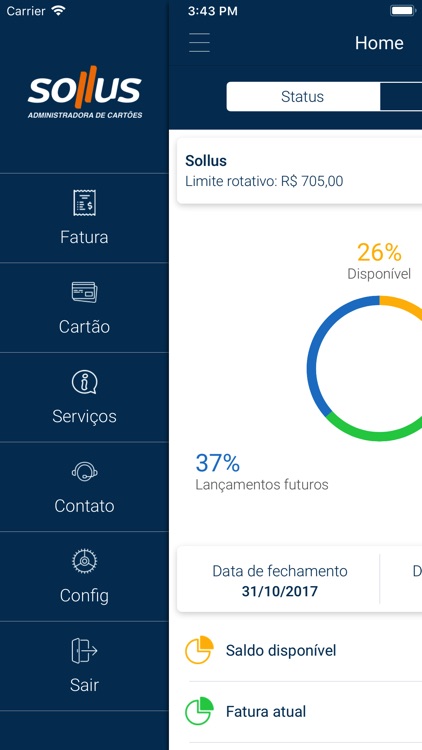Image resolution: width=422 pixels, height=750 pixels.
Task: Close side menu via hamburger icon
Action: [x=199, y=43]
